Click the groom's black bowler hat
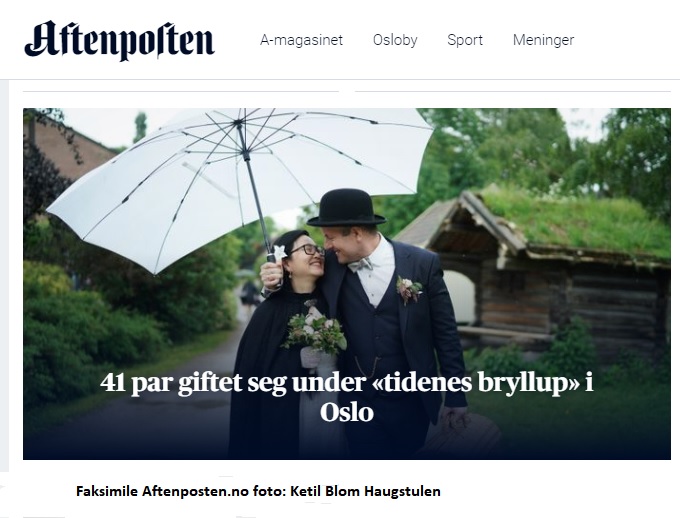680x518 pixels. [346, 207]
